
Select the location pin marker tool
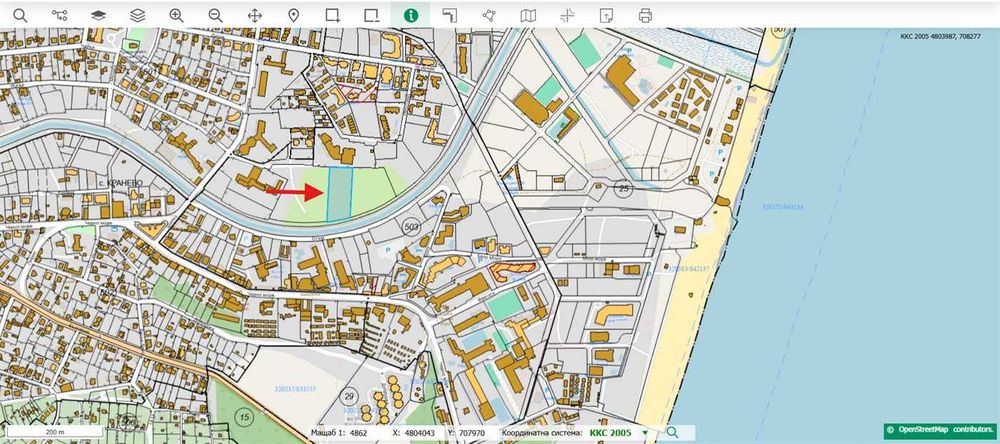click(x=293, y=15)
